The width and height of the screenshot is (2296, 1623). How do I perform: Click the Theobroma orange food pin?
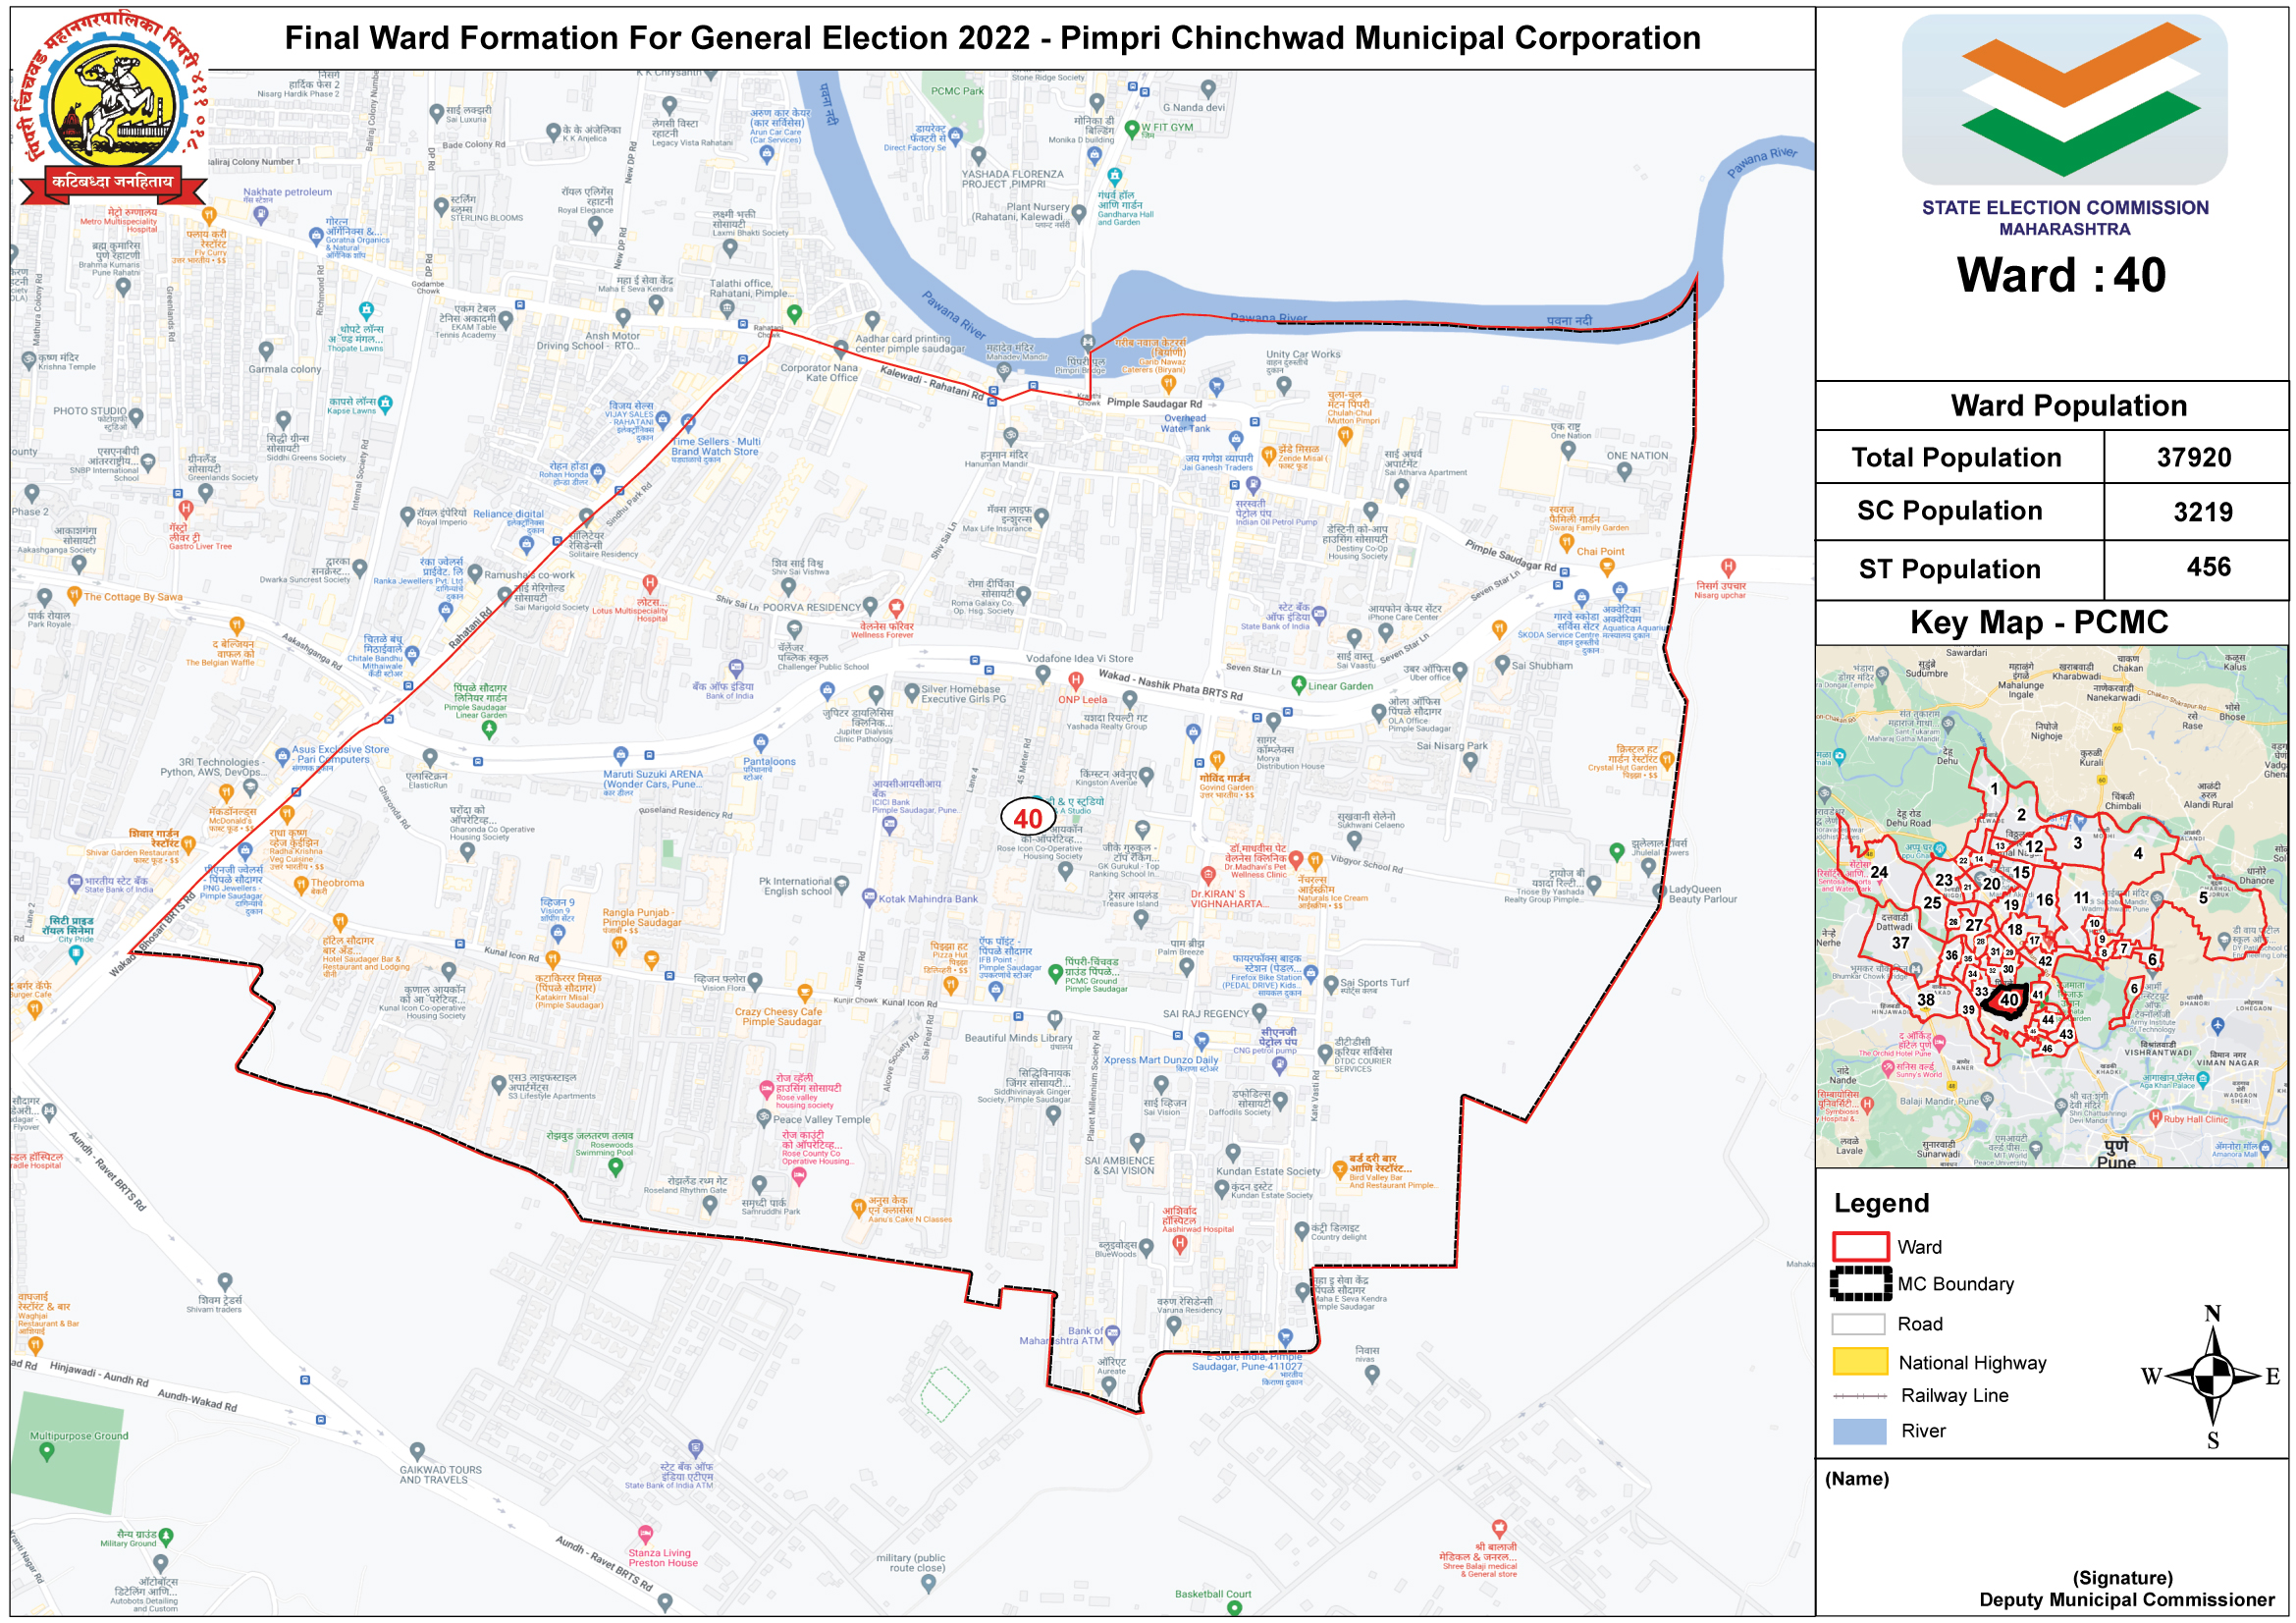(300, 886)
